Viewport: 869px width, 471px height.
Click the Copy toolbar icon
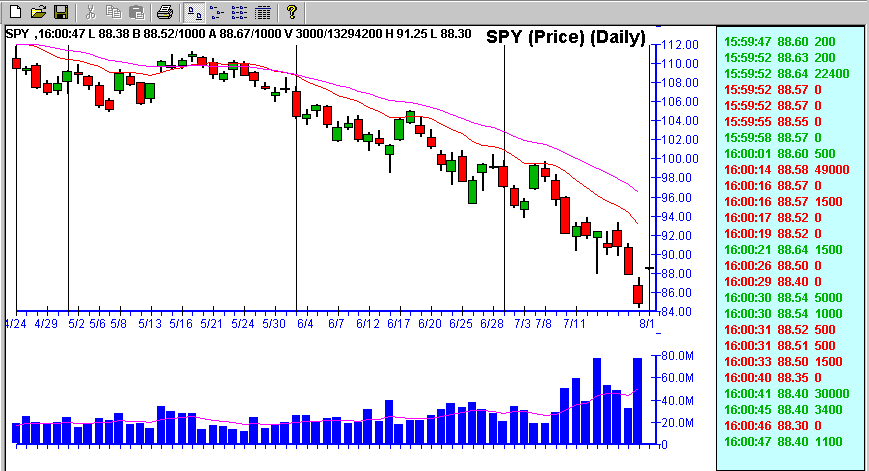(114, 12)
